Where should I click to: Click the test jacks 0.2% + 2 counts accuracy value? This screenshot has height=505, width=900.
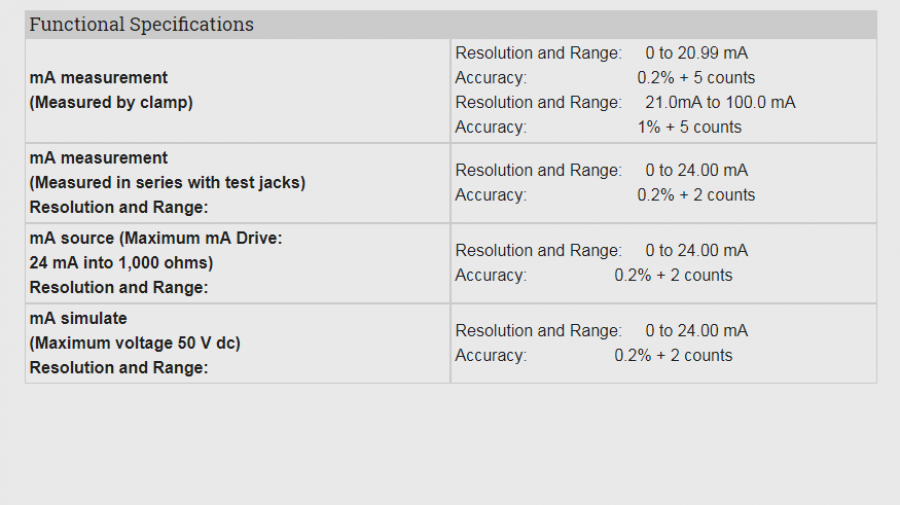click(696, 195)
